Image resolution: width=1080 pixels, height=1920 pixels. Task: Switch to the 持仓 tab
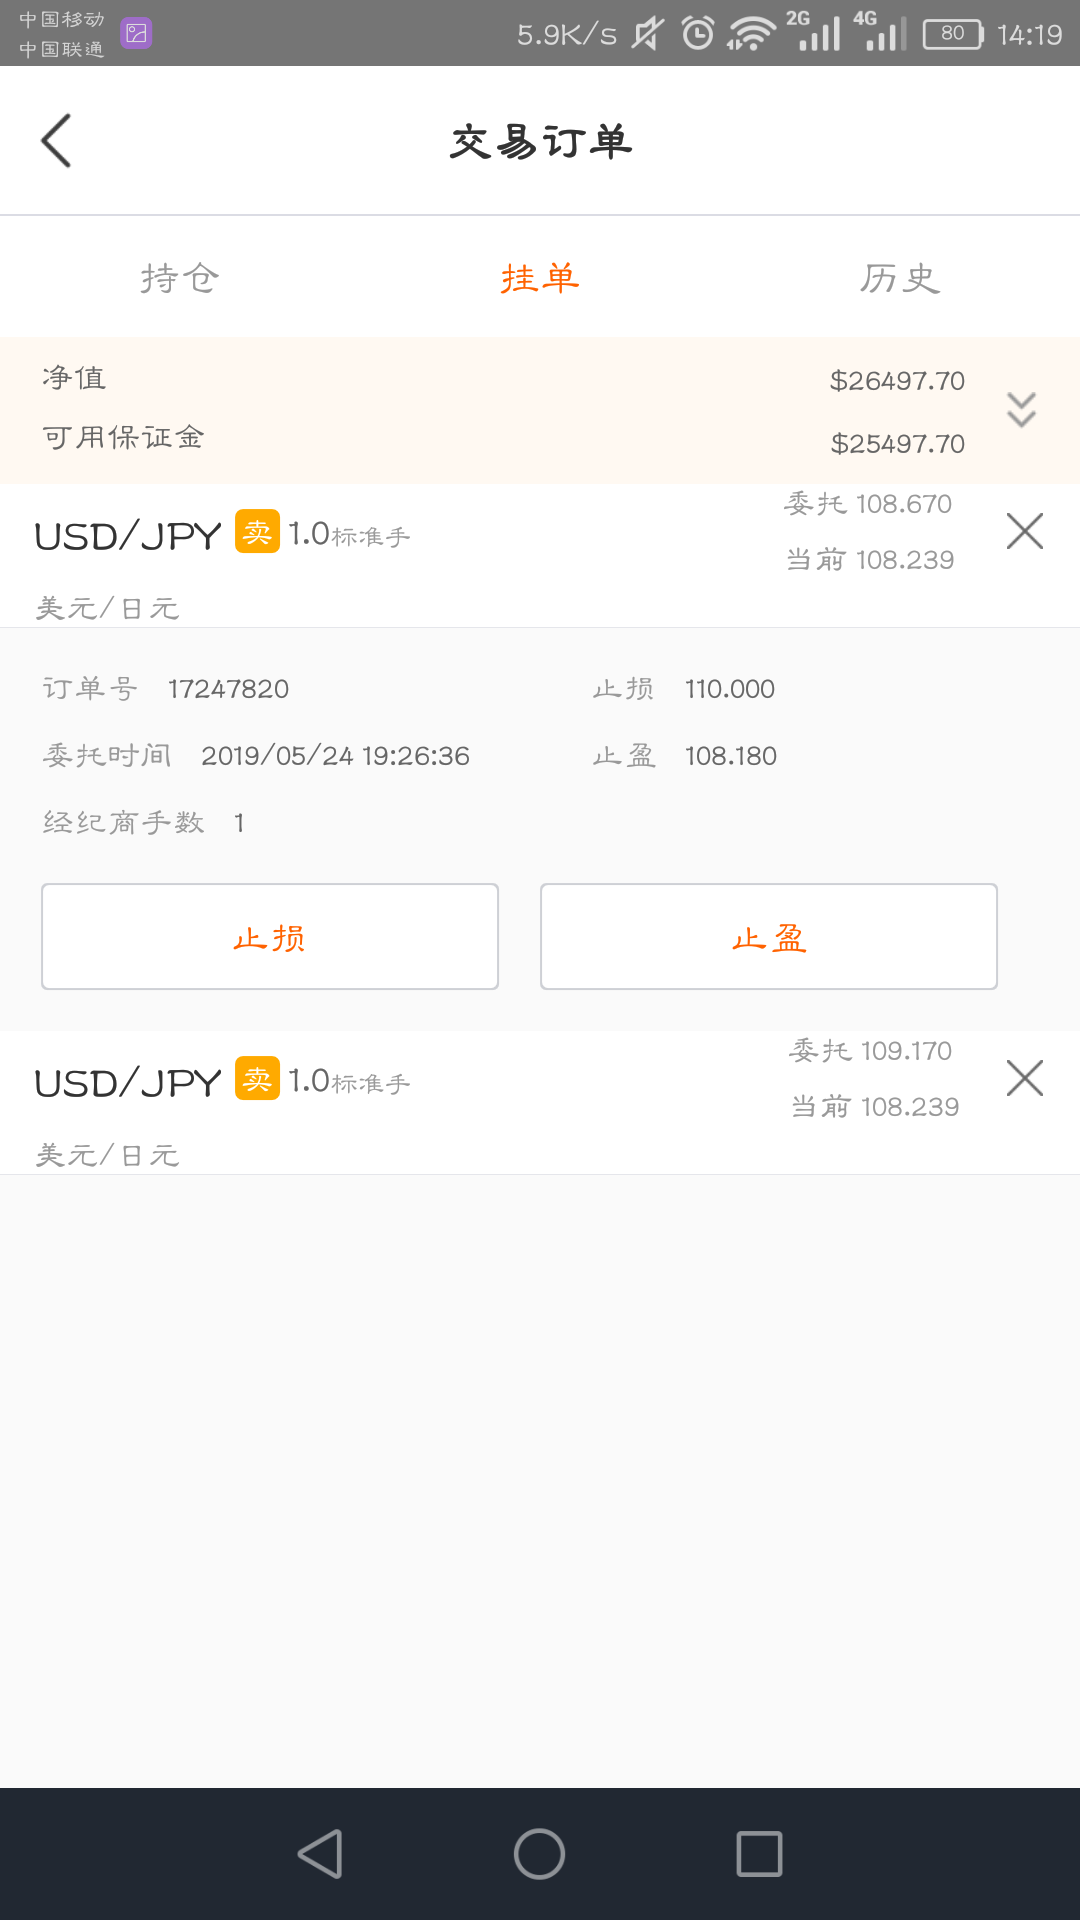point(180,278)
